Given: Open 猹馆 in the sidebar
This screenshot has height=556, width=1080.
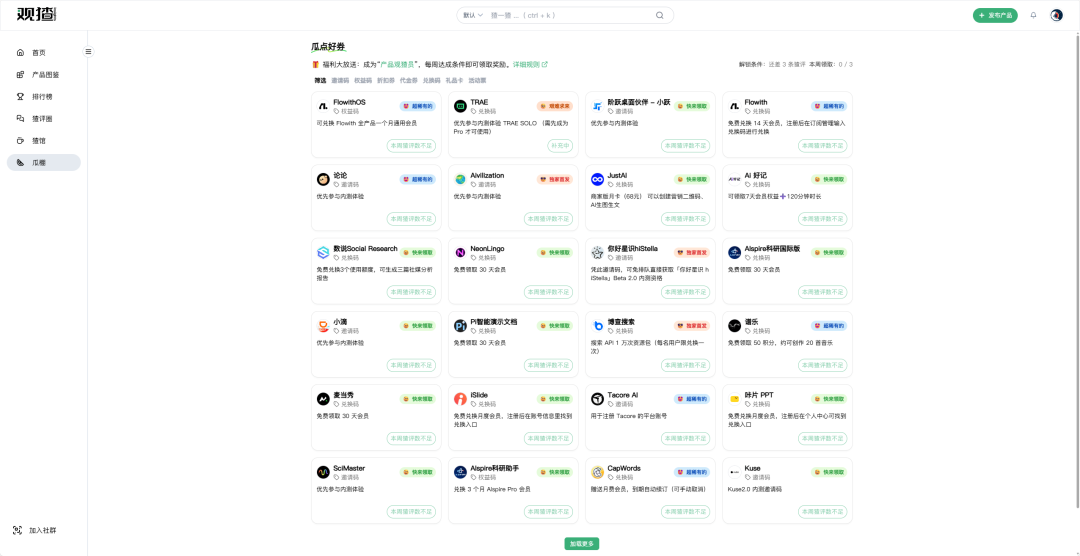Looking at the screenshot, I should [x=43, y=141].
